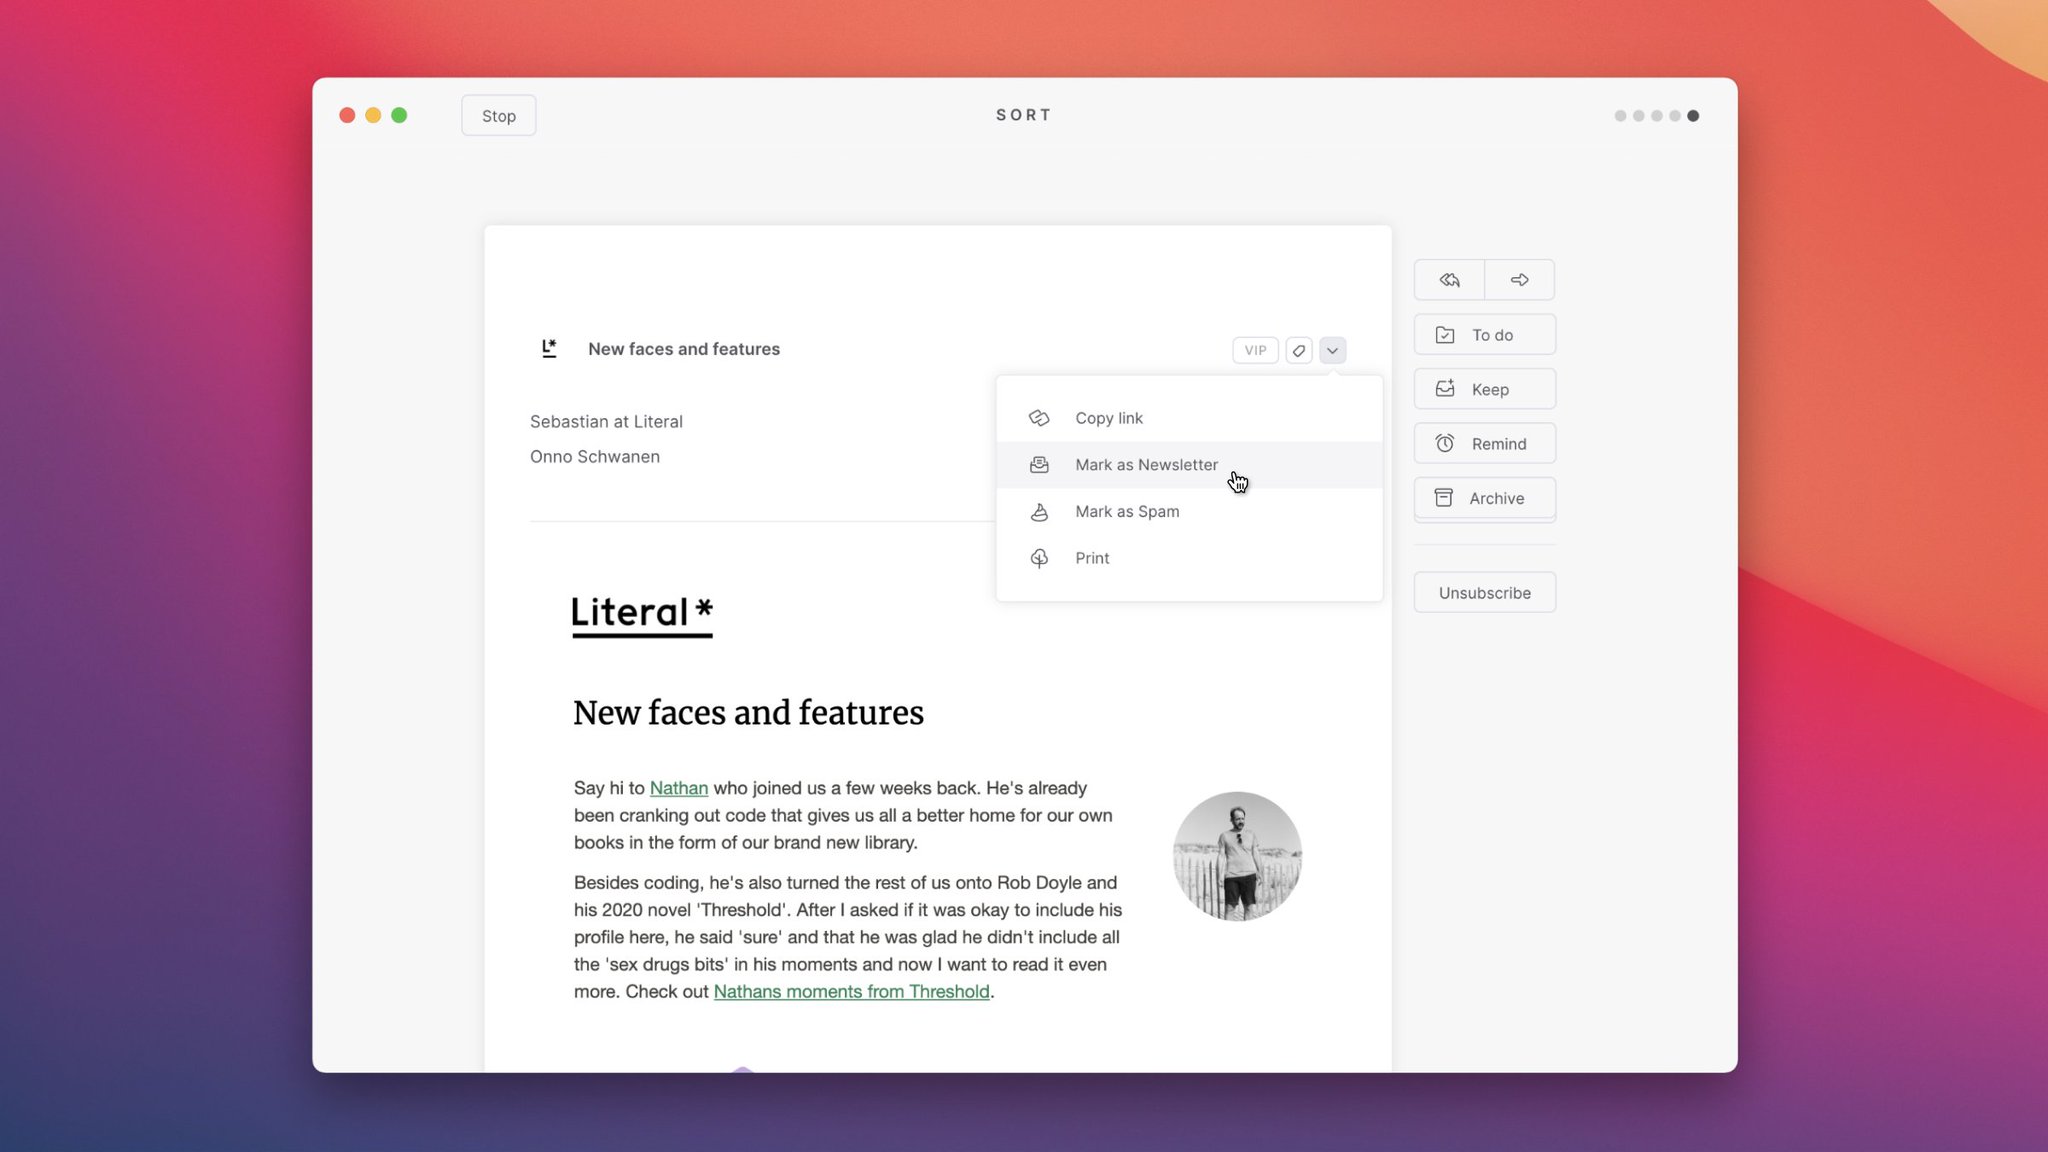The image size is (2048, 1152).
Task: Click the Keep button label
Action: [1490, 389]
